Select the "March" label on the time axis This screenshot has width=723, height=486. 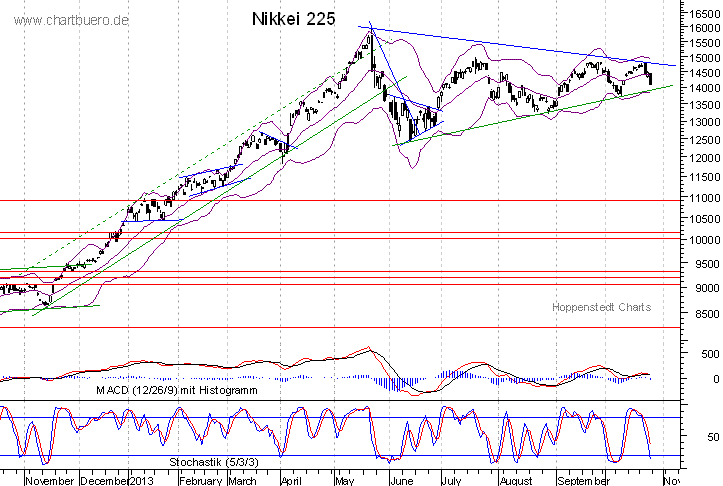tap(243, 481)
